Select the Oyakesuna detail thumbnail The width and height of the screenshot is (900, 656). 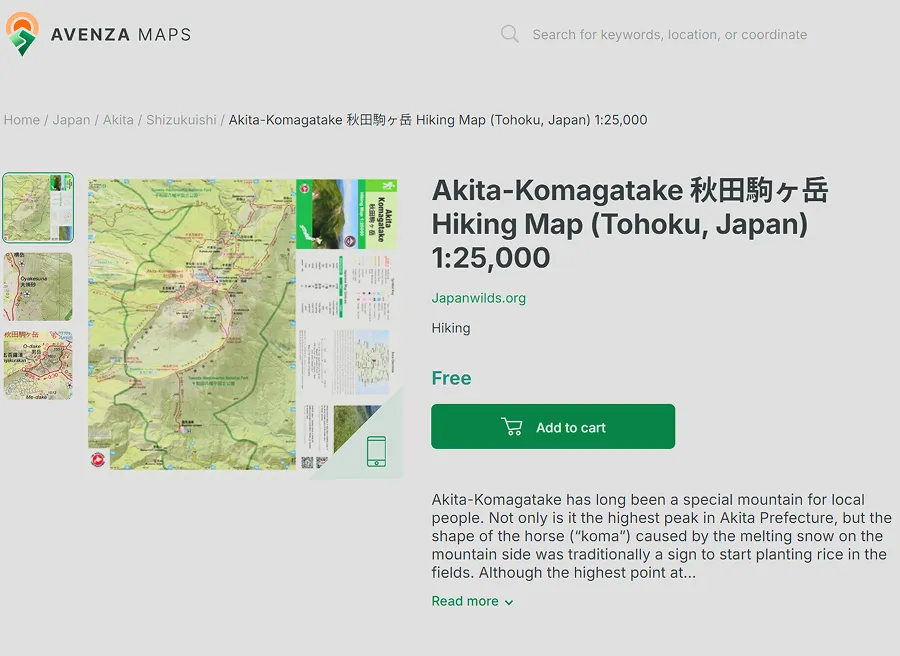click(38, 286)
